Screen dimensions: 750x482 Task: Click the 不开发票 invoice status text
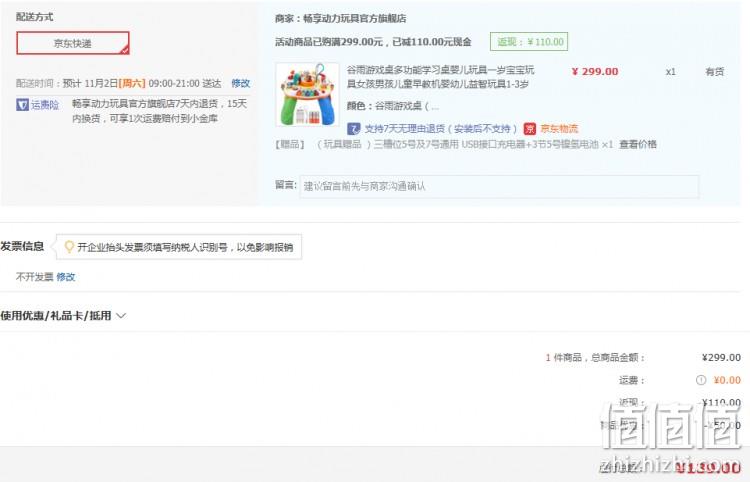[x=34, y=277]
